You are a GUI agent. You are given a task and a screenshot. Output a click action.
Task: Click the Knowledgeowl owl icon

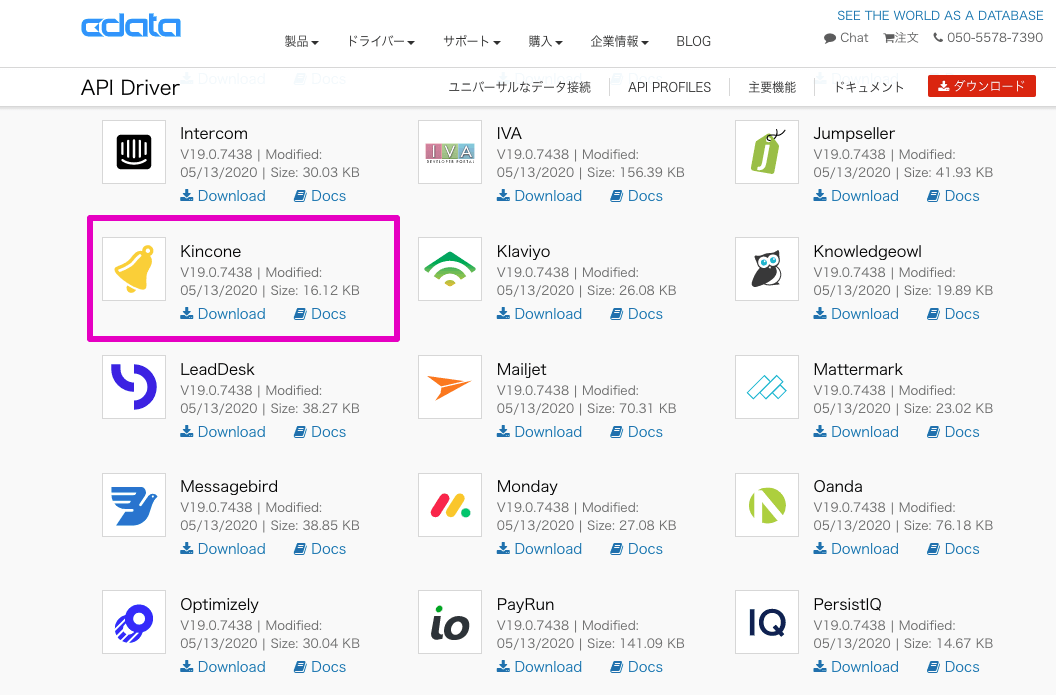coord(767,270)
